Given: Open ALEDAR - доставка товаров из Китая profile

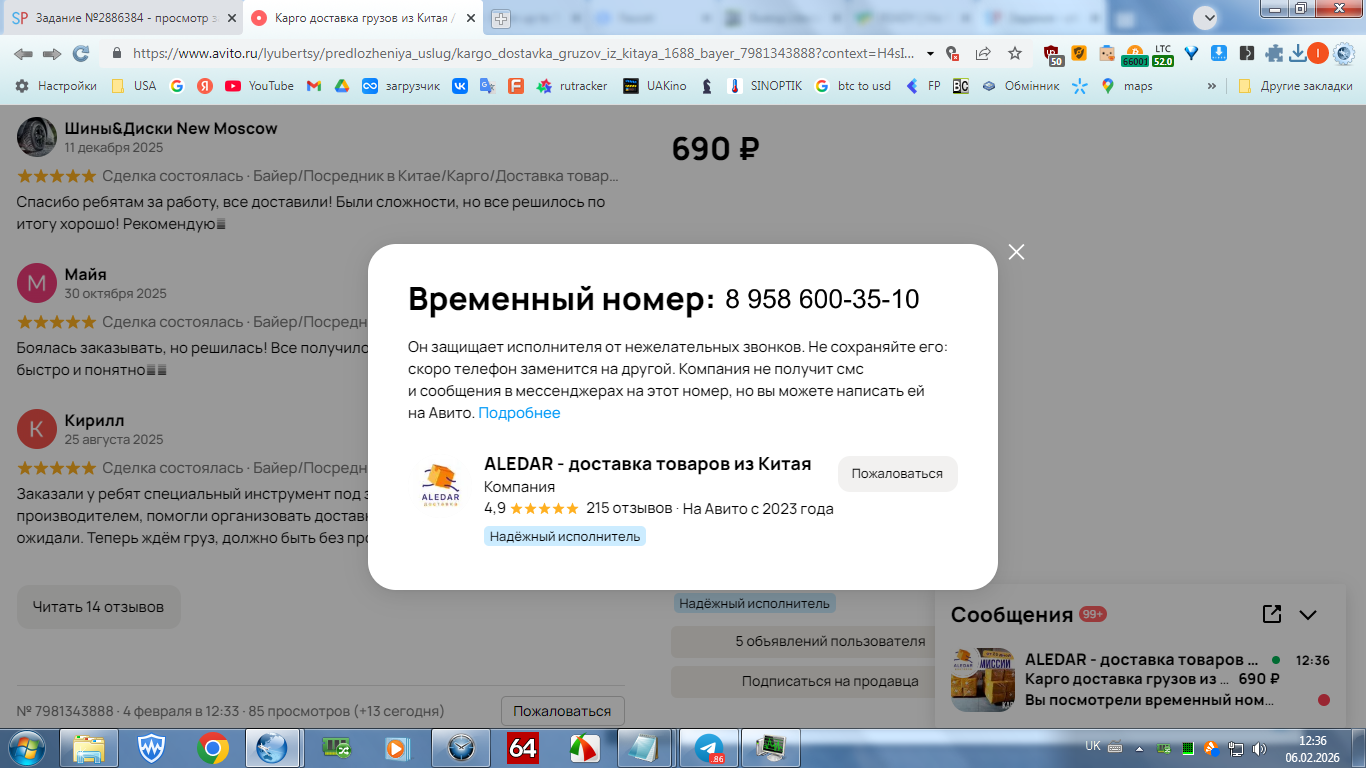Looking at the screenshot, I should coord(647,464).
